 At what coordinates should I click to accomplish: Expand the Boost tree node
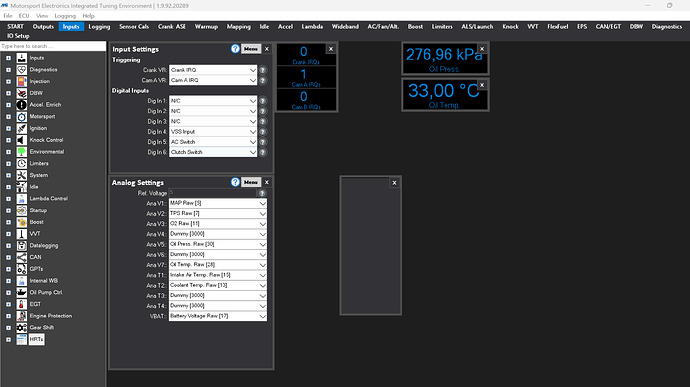click(x=8, y=222)
